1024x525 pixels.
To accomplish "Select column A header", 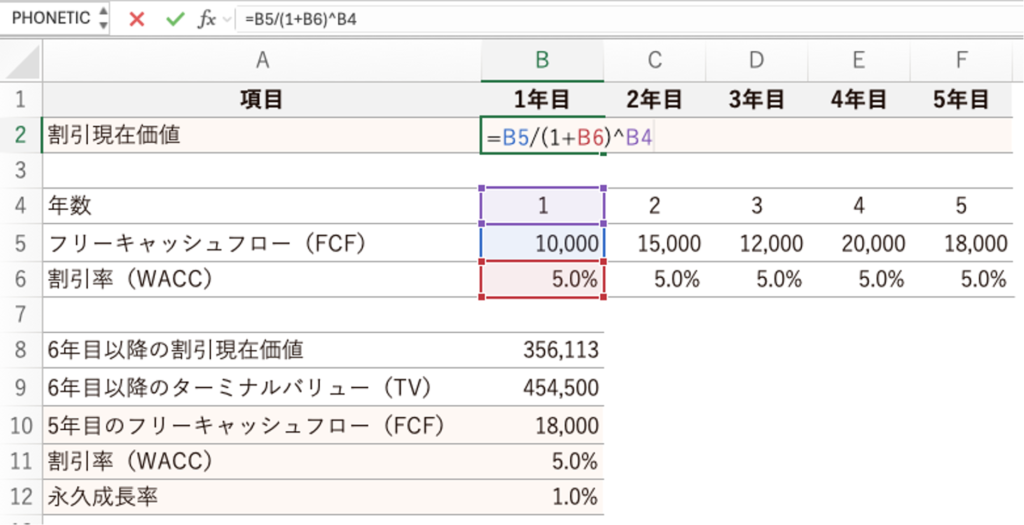I will [262, 61].
